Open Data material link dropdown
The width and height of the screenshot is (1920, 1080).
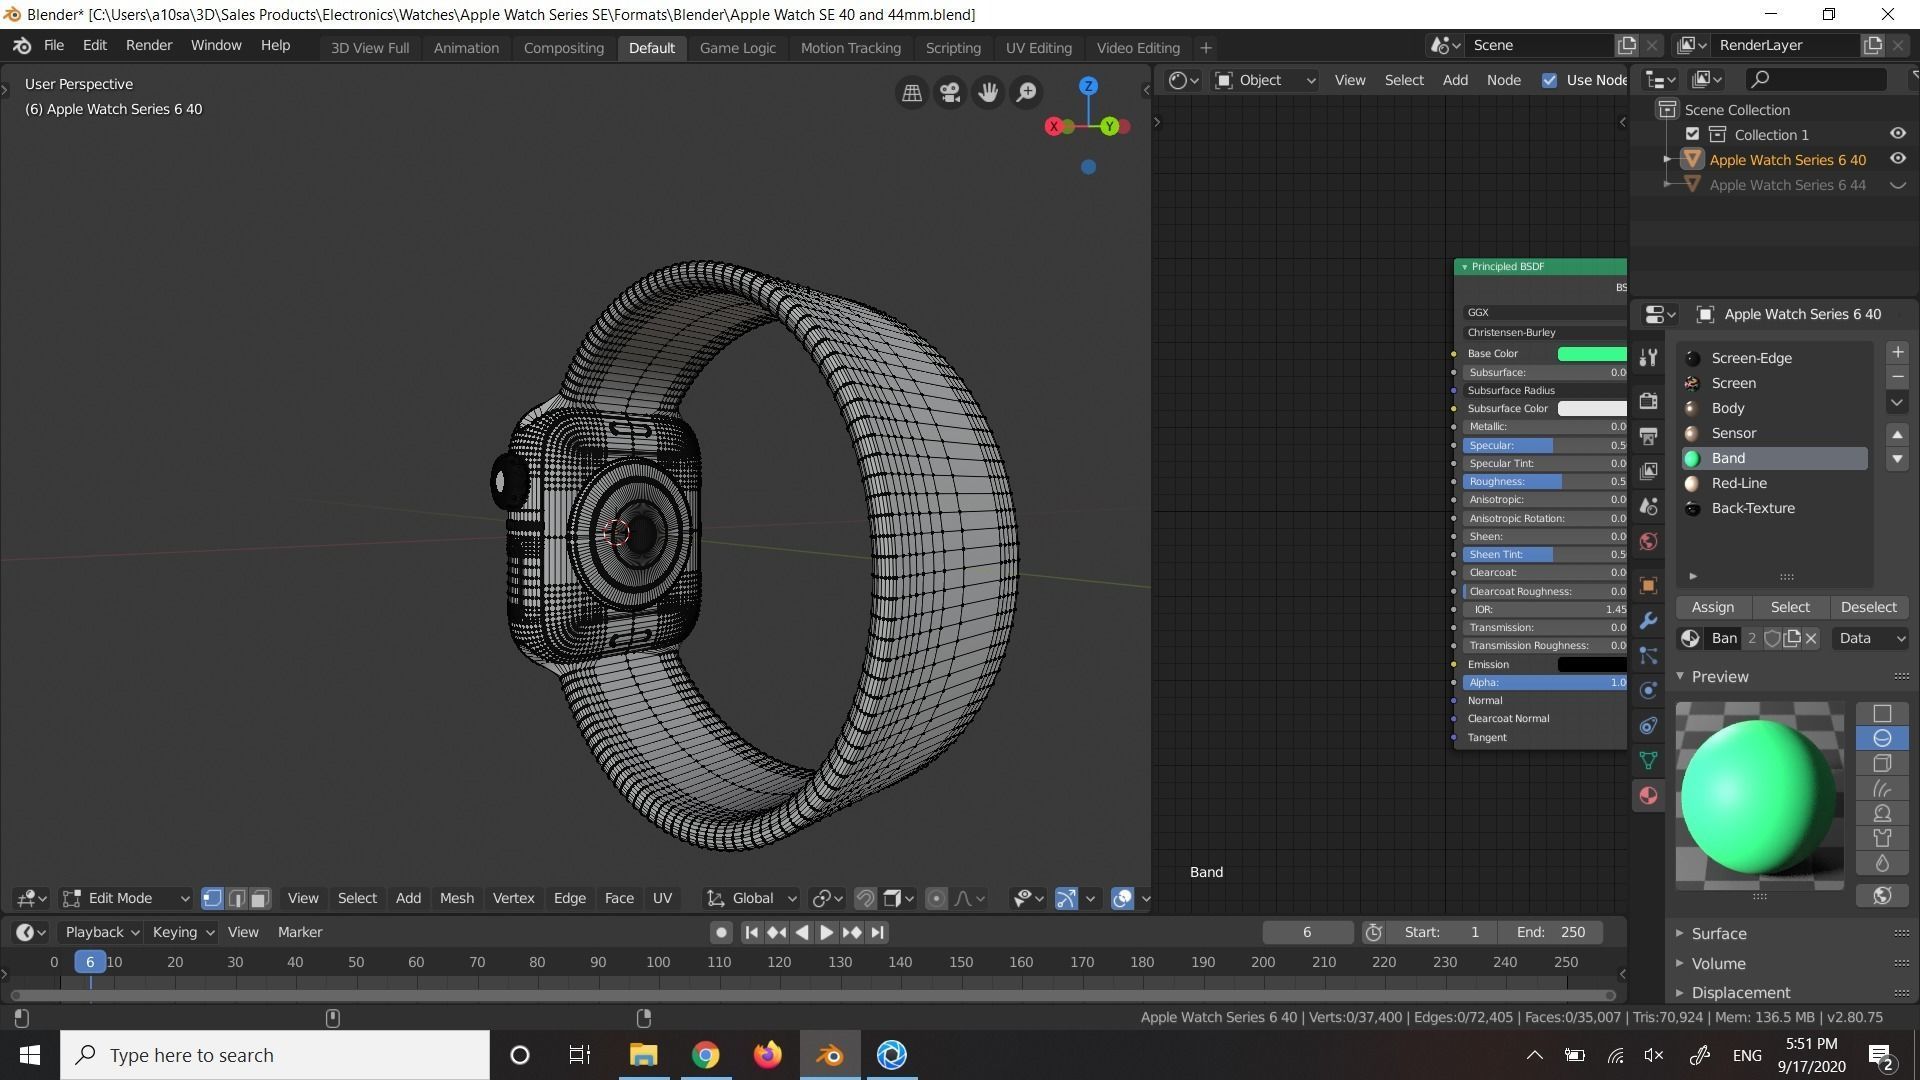coord(1869,638)
